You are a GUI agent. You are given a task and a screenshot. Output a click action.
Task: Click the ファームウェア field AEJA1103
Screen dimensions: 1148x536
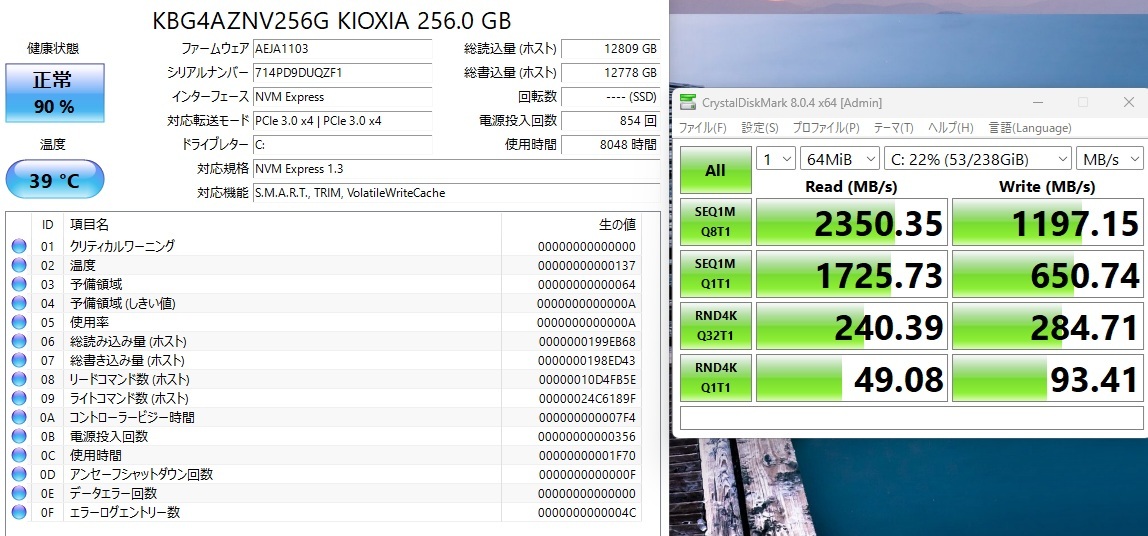tap(343, 49)
